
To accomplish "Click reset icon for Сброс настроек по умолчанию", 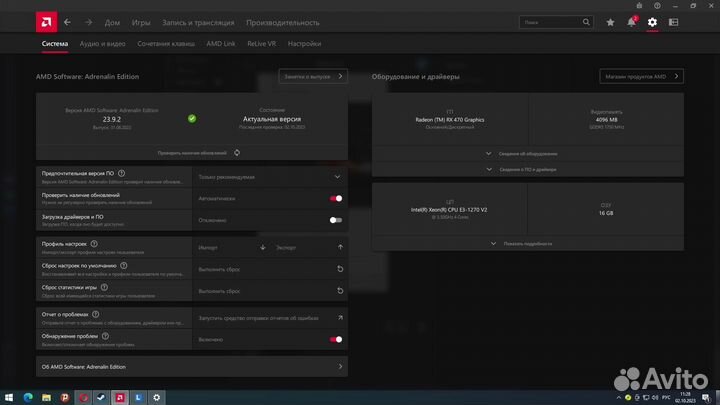I will [340, 269].
